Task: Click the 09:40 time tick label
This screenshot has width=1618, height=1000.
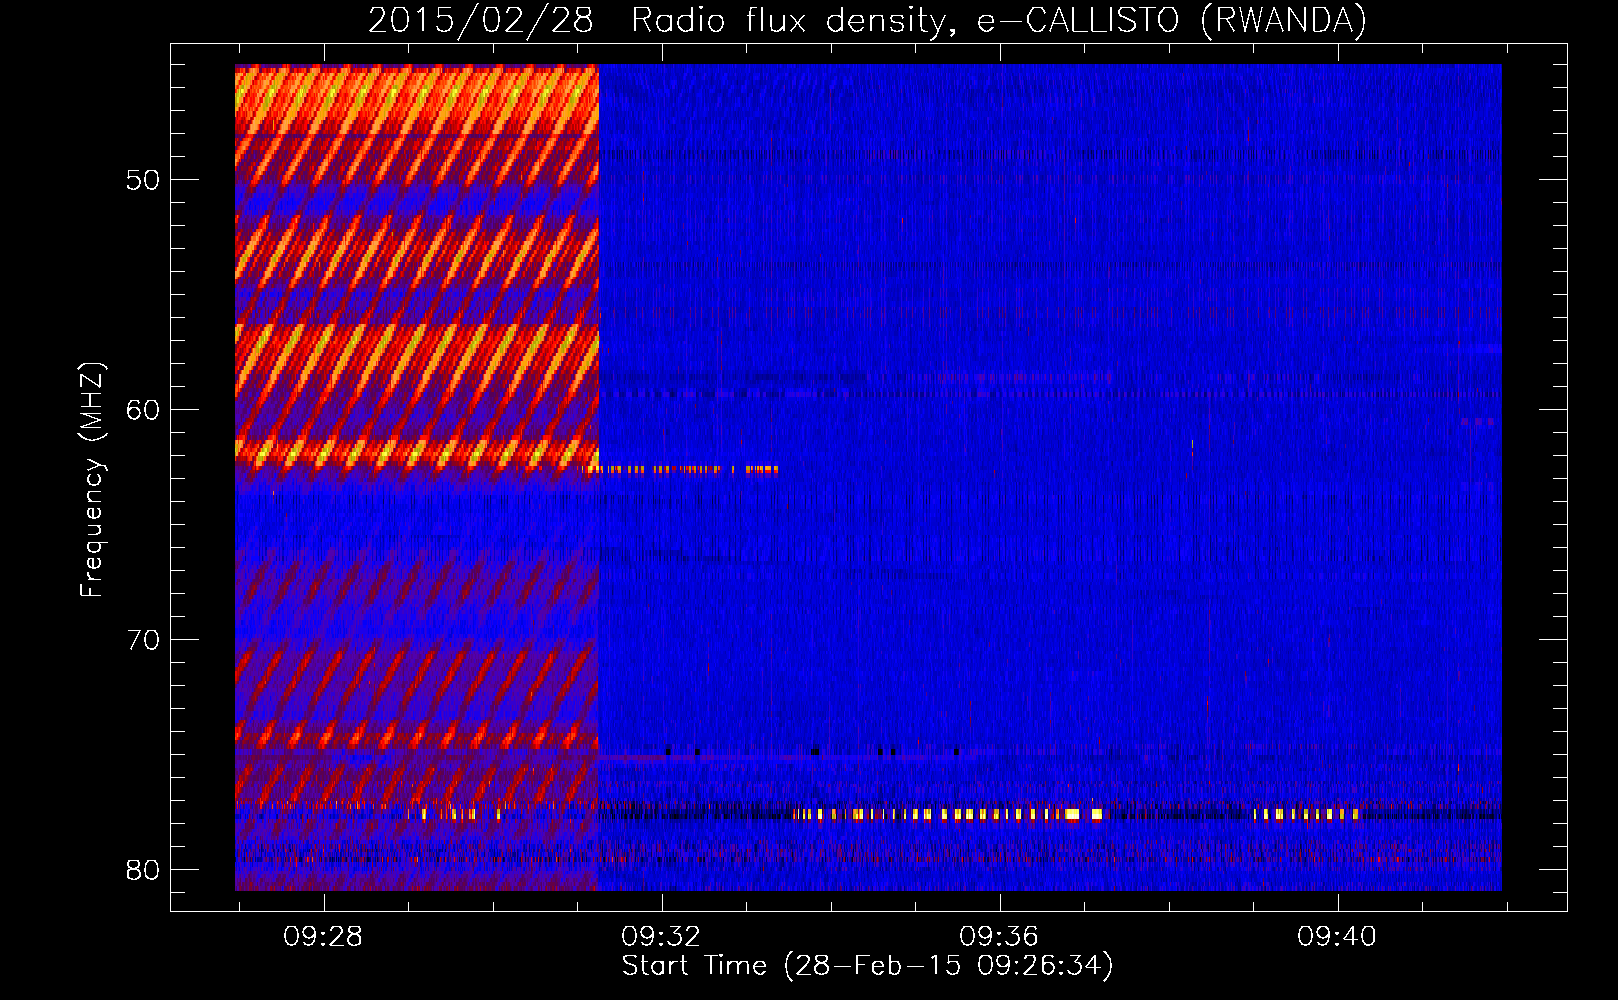Action: tap(1337, 937)
